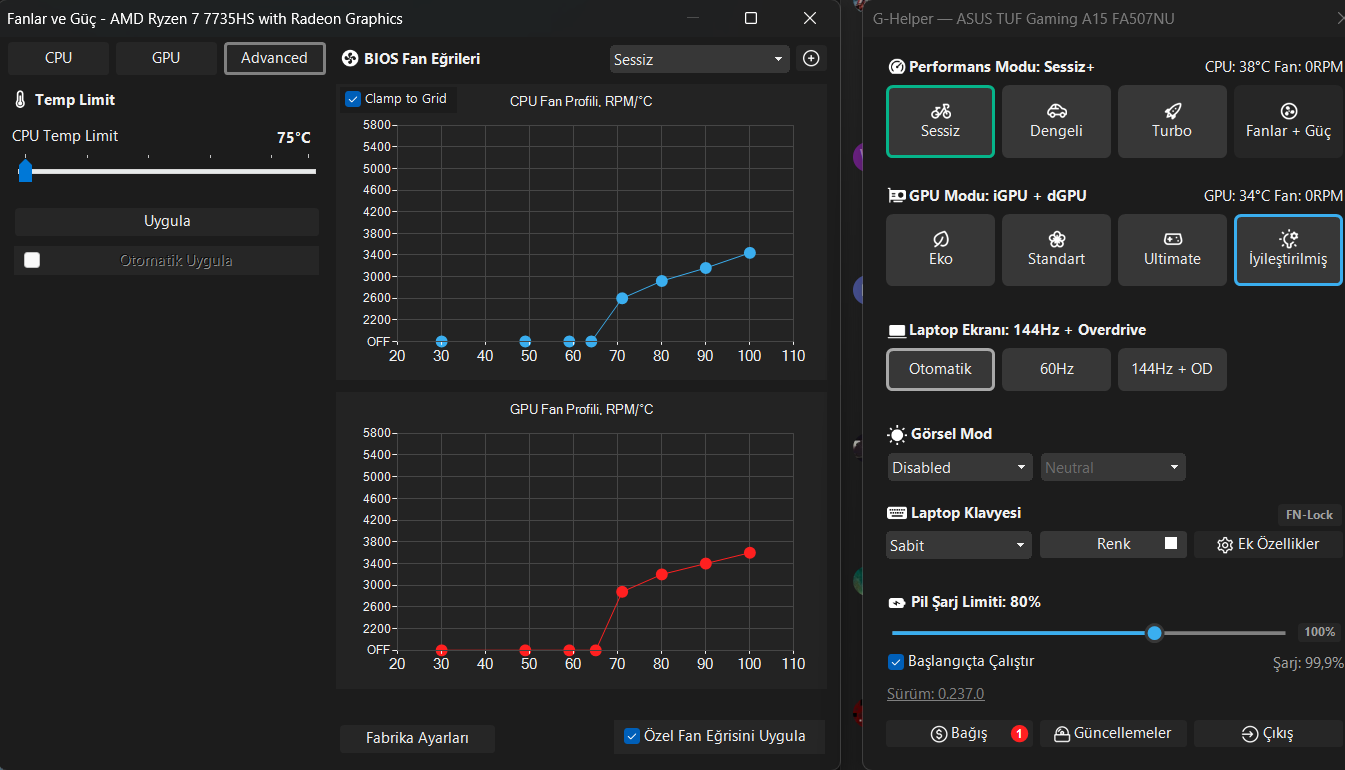Screen dimensions: 1345x770
Task: Select the Dengeli performance mode
Action: pyautogui.click(x=1056, y=121)
